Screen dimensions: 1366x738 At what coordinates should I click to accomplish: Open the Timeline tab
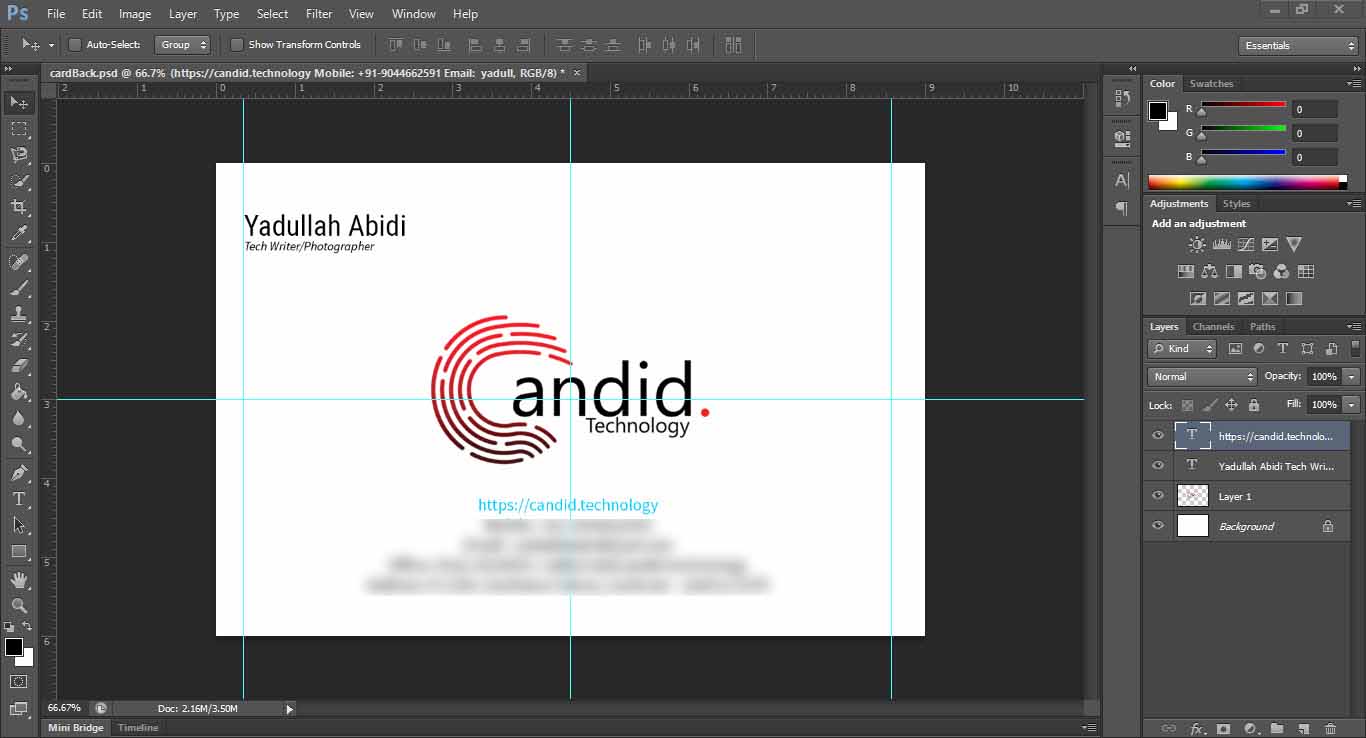tap(138, 728)
